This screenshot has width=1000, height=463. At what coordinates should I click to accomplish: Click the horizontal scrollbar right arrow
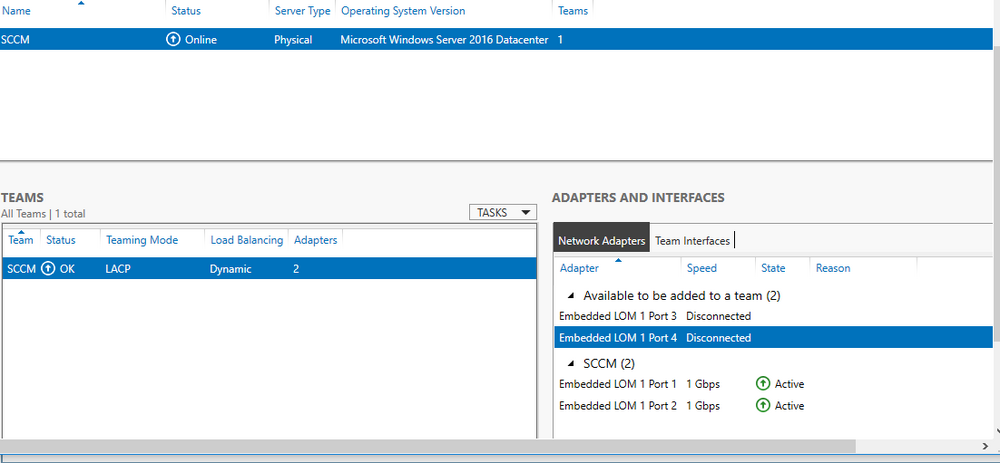tap(985, 445)
